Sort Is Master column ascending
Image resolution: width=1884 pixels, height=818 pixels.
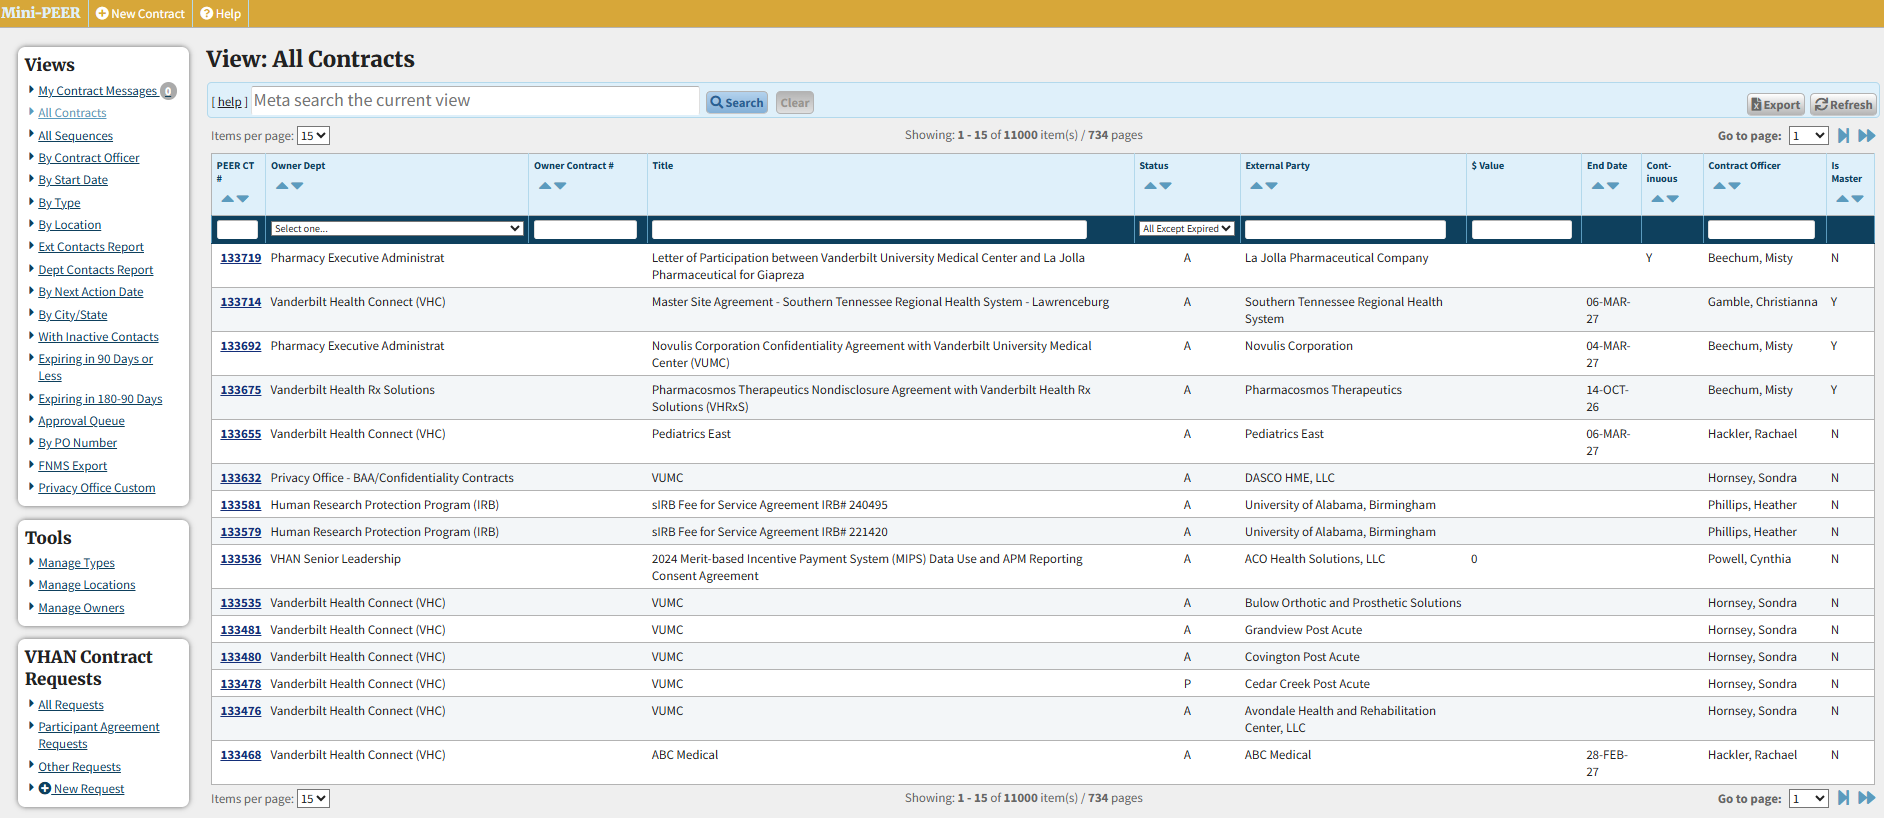1843,199
